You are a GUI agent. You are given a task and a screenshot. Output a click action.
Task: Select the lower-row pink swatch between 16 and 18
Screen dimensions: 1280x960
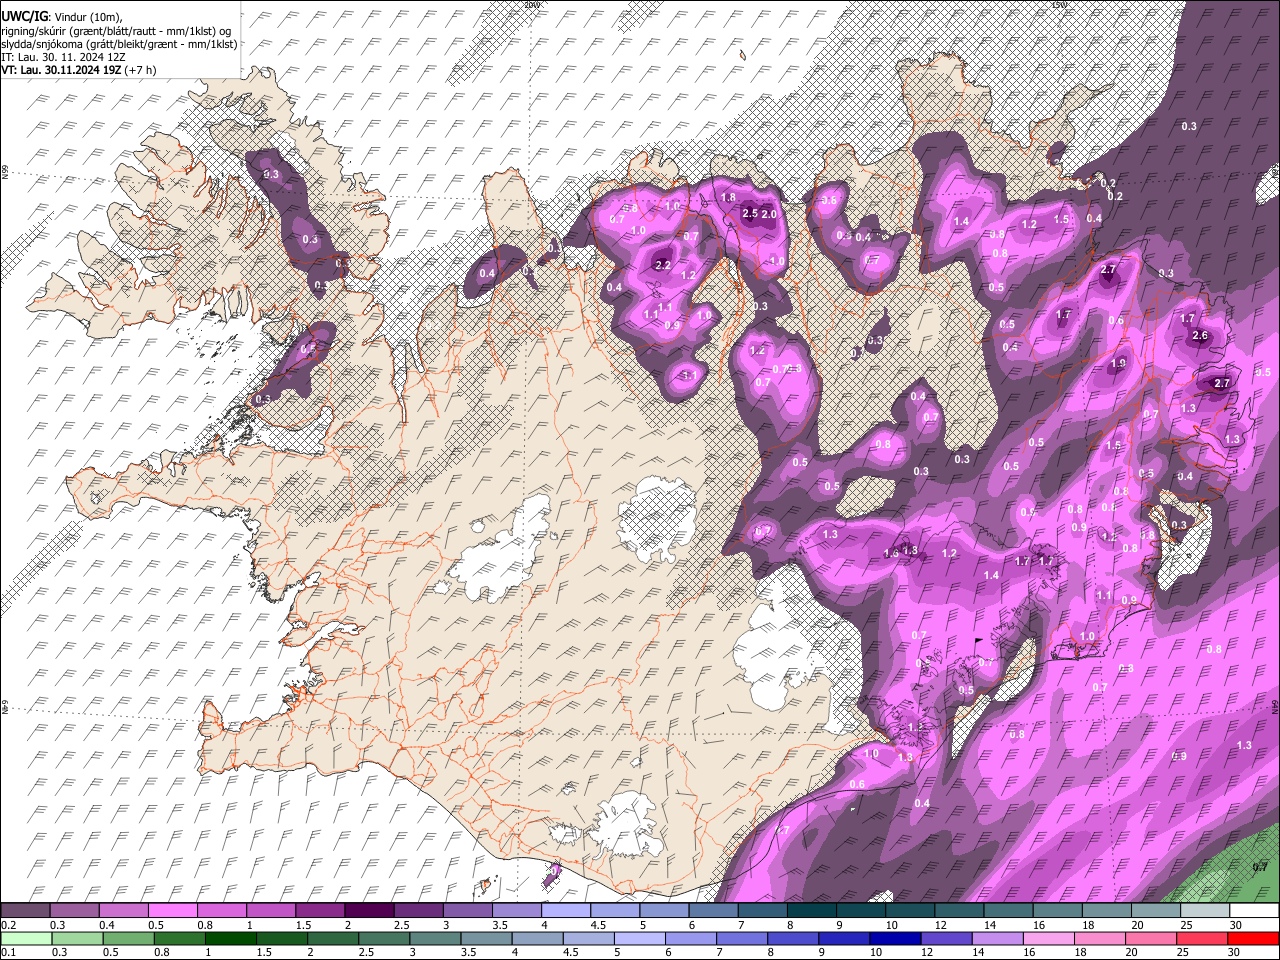point(1047,938)
